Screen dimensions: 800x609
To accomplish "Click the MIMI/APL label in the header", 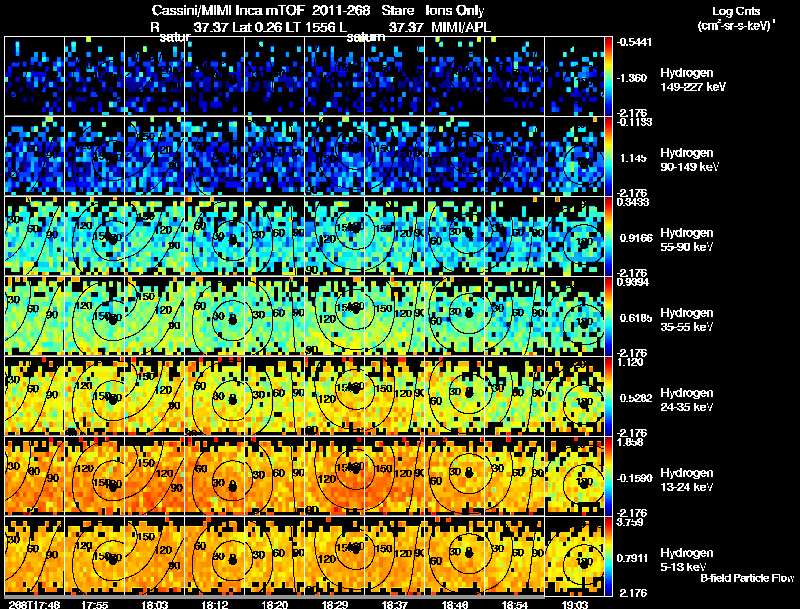I will 461,27.
